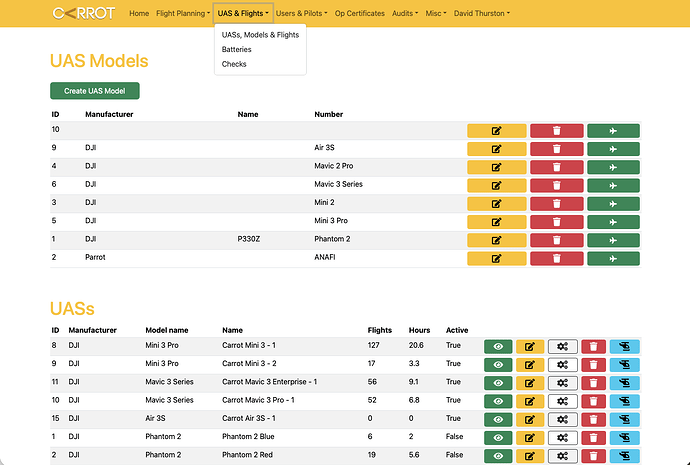Edit the DJI Air 3S model

(x=496, y=149)
